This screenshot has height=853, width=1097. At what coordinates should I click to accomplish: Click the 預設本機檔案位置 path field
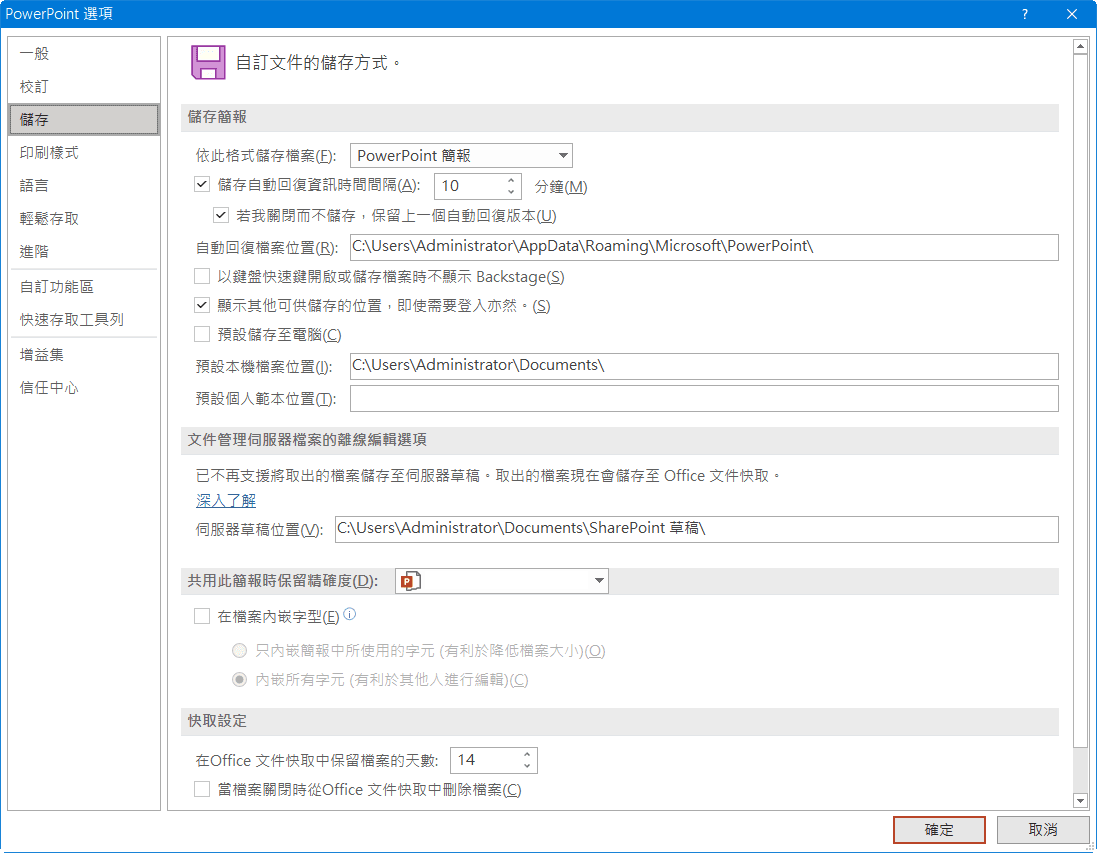(x=704, y=366)
